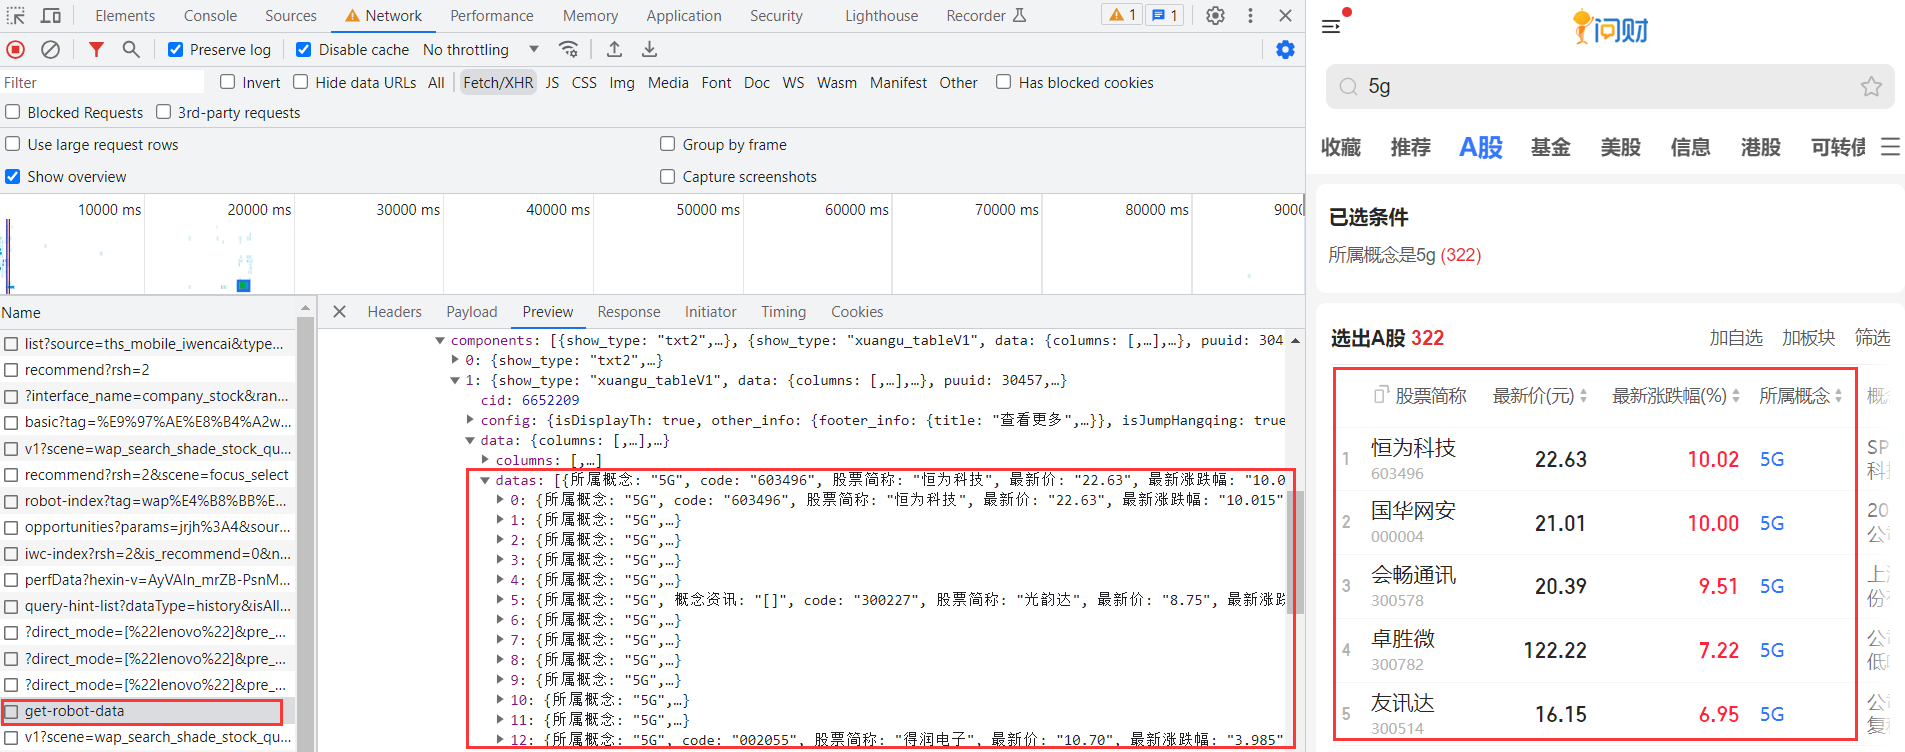This screenshot has width=1905, height=752.
Task: Click the favorite star in search box
Action: 1870,87
